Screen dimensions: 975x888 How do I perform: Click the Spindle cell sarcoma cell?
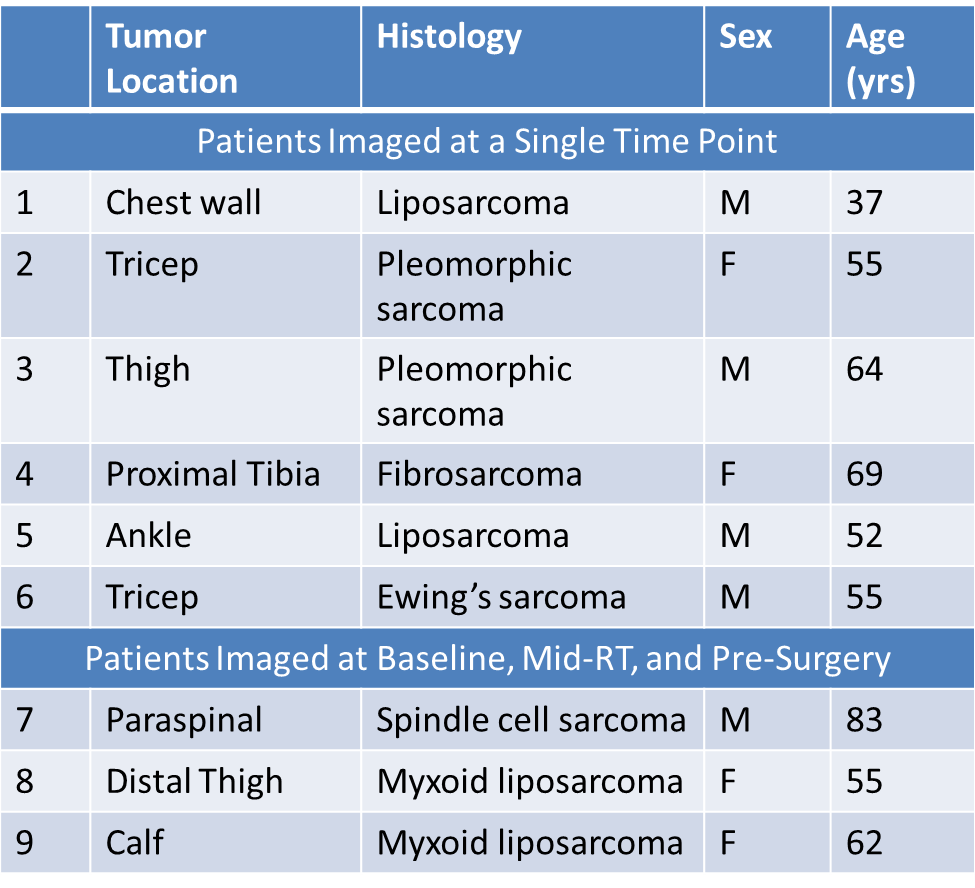pyautogui.click(x=531, y=720)
